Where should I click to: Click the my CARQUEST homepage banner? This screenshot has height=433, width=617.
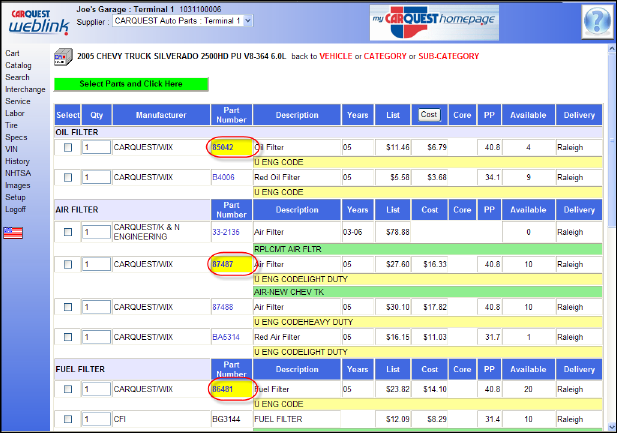(434, 22)
